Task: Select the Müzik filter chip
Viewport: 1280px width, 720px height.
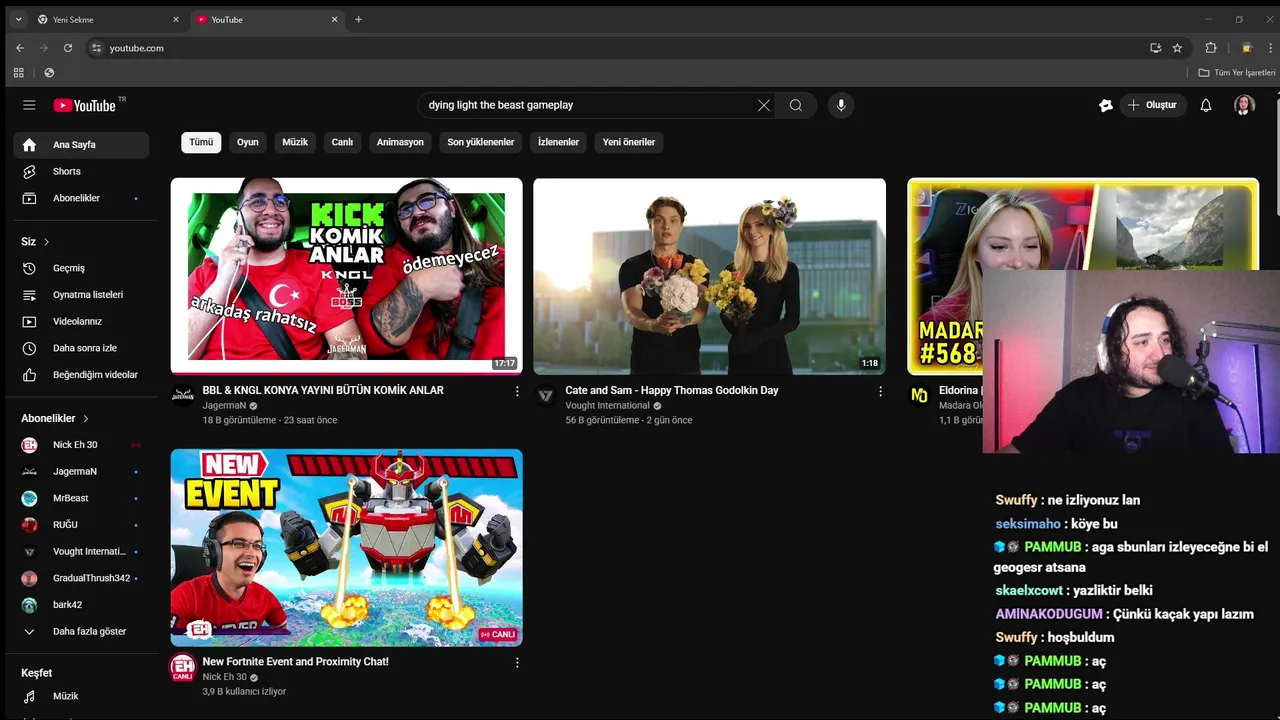Action: [x=295, y=142]
